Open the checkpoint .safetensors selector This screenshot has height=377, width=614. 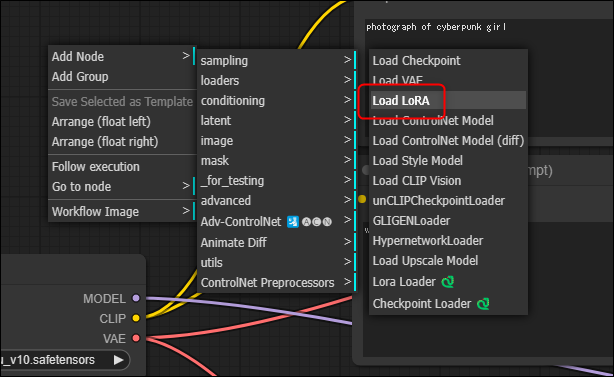point(64,360)
